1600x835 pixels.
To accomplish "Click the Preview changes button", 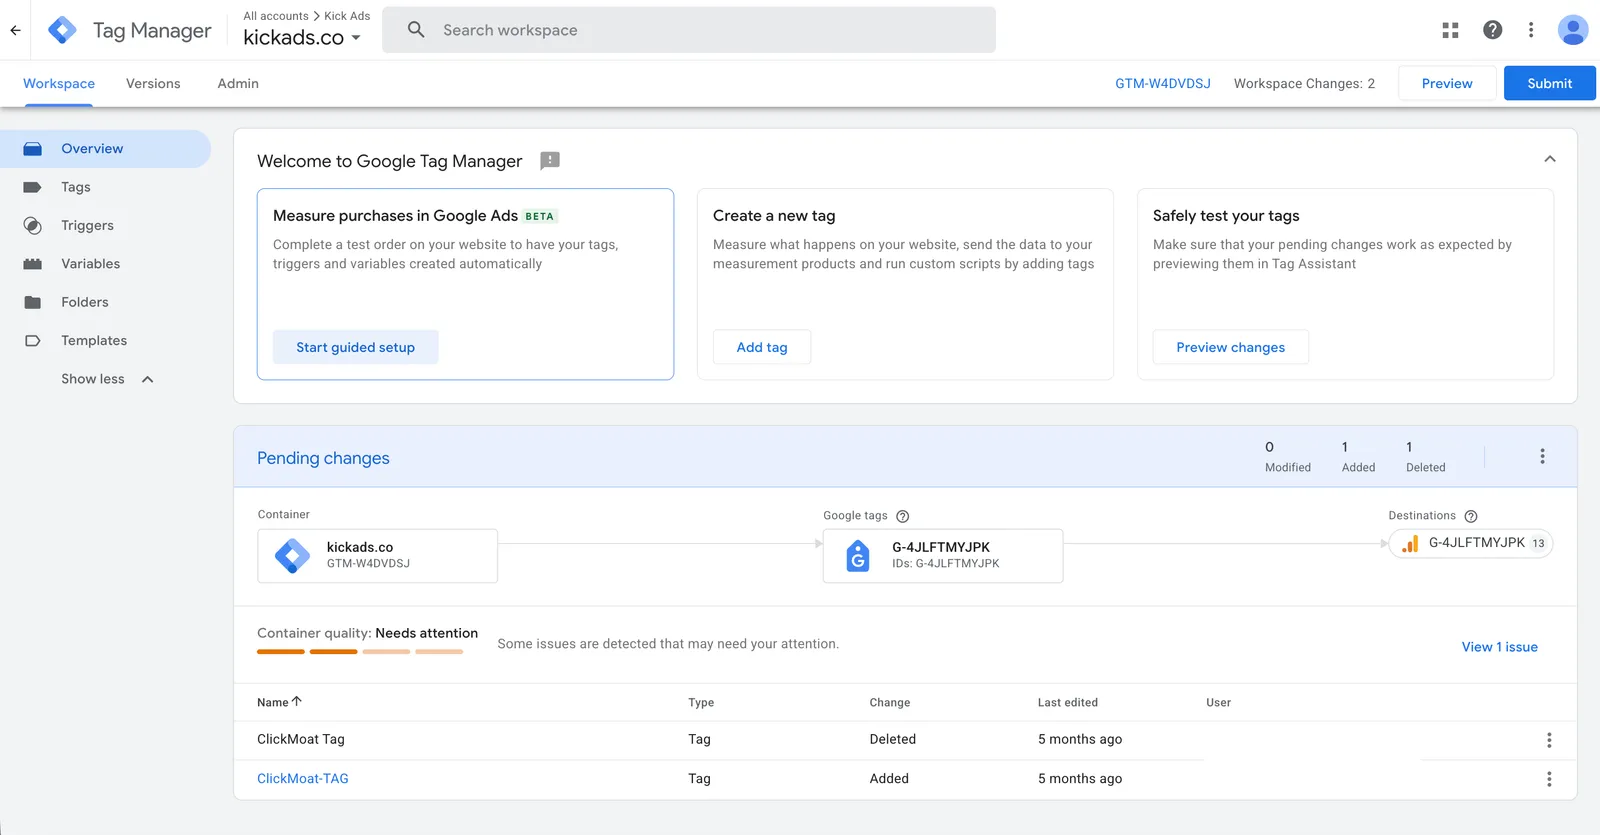I will [x=1231, y=347].
